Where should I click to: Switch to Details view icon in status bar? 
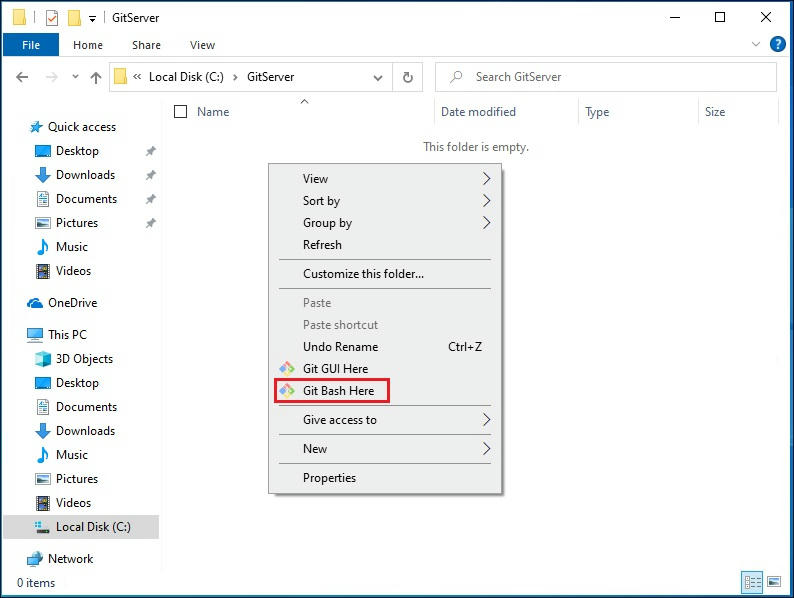click(752, 582)
